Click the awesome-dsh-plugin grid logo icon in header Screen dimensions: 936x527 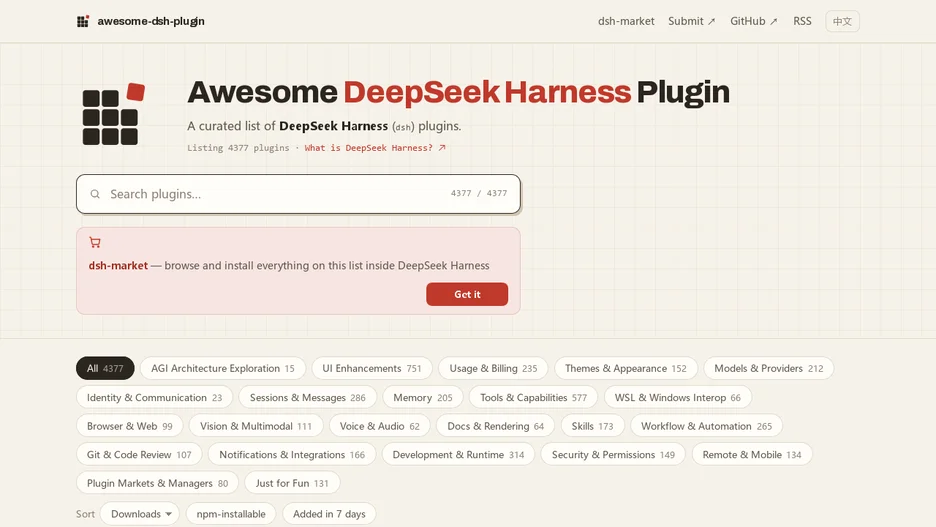83,21
